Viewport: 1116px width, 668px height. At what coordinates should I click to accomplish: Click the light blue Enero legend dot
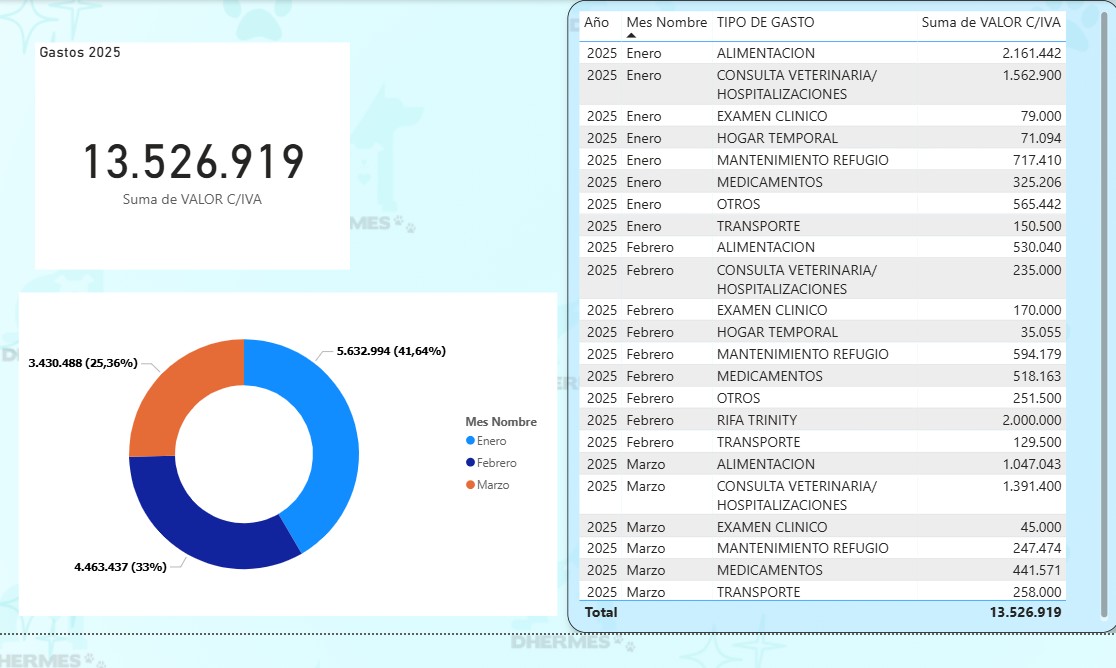[470, 441]
